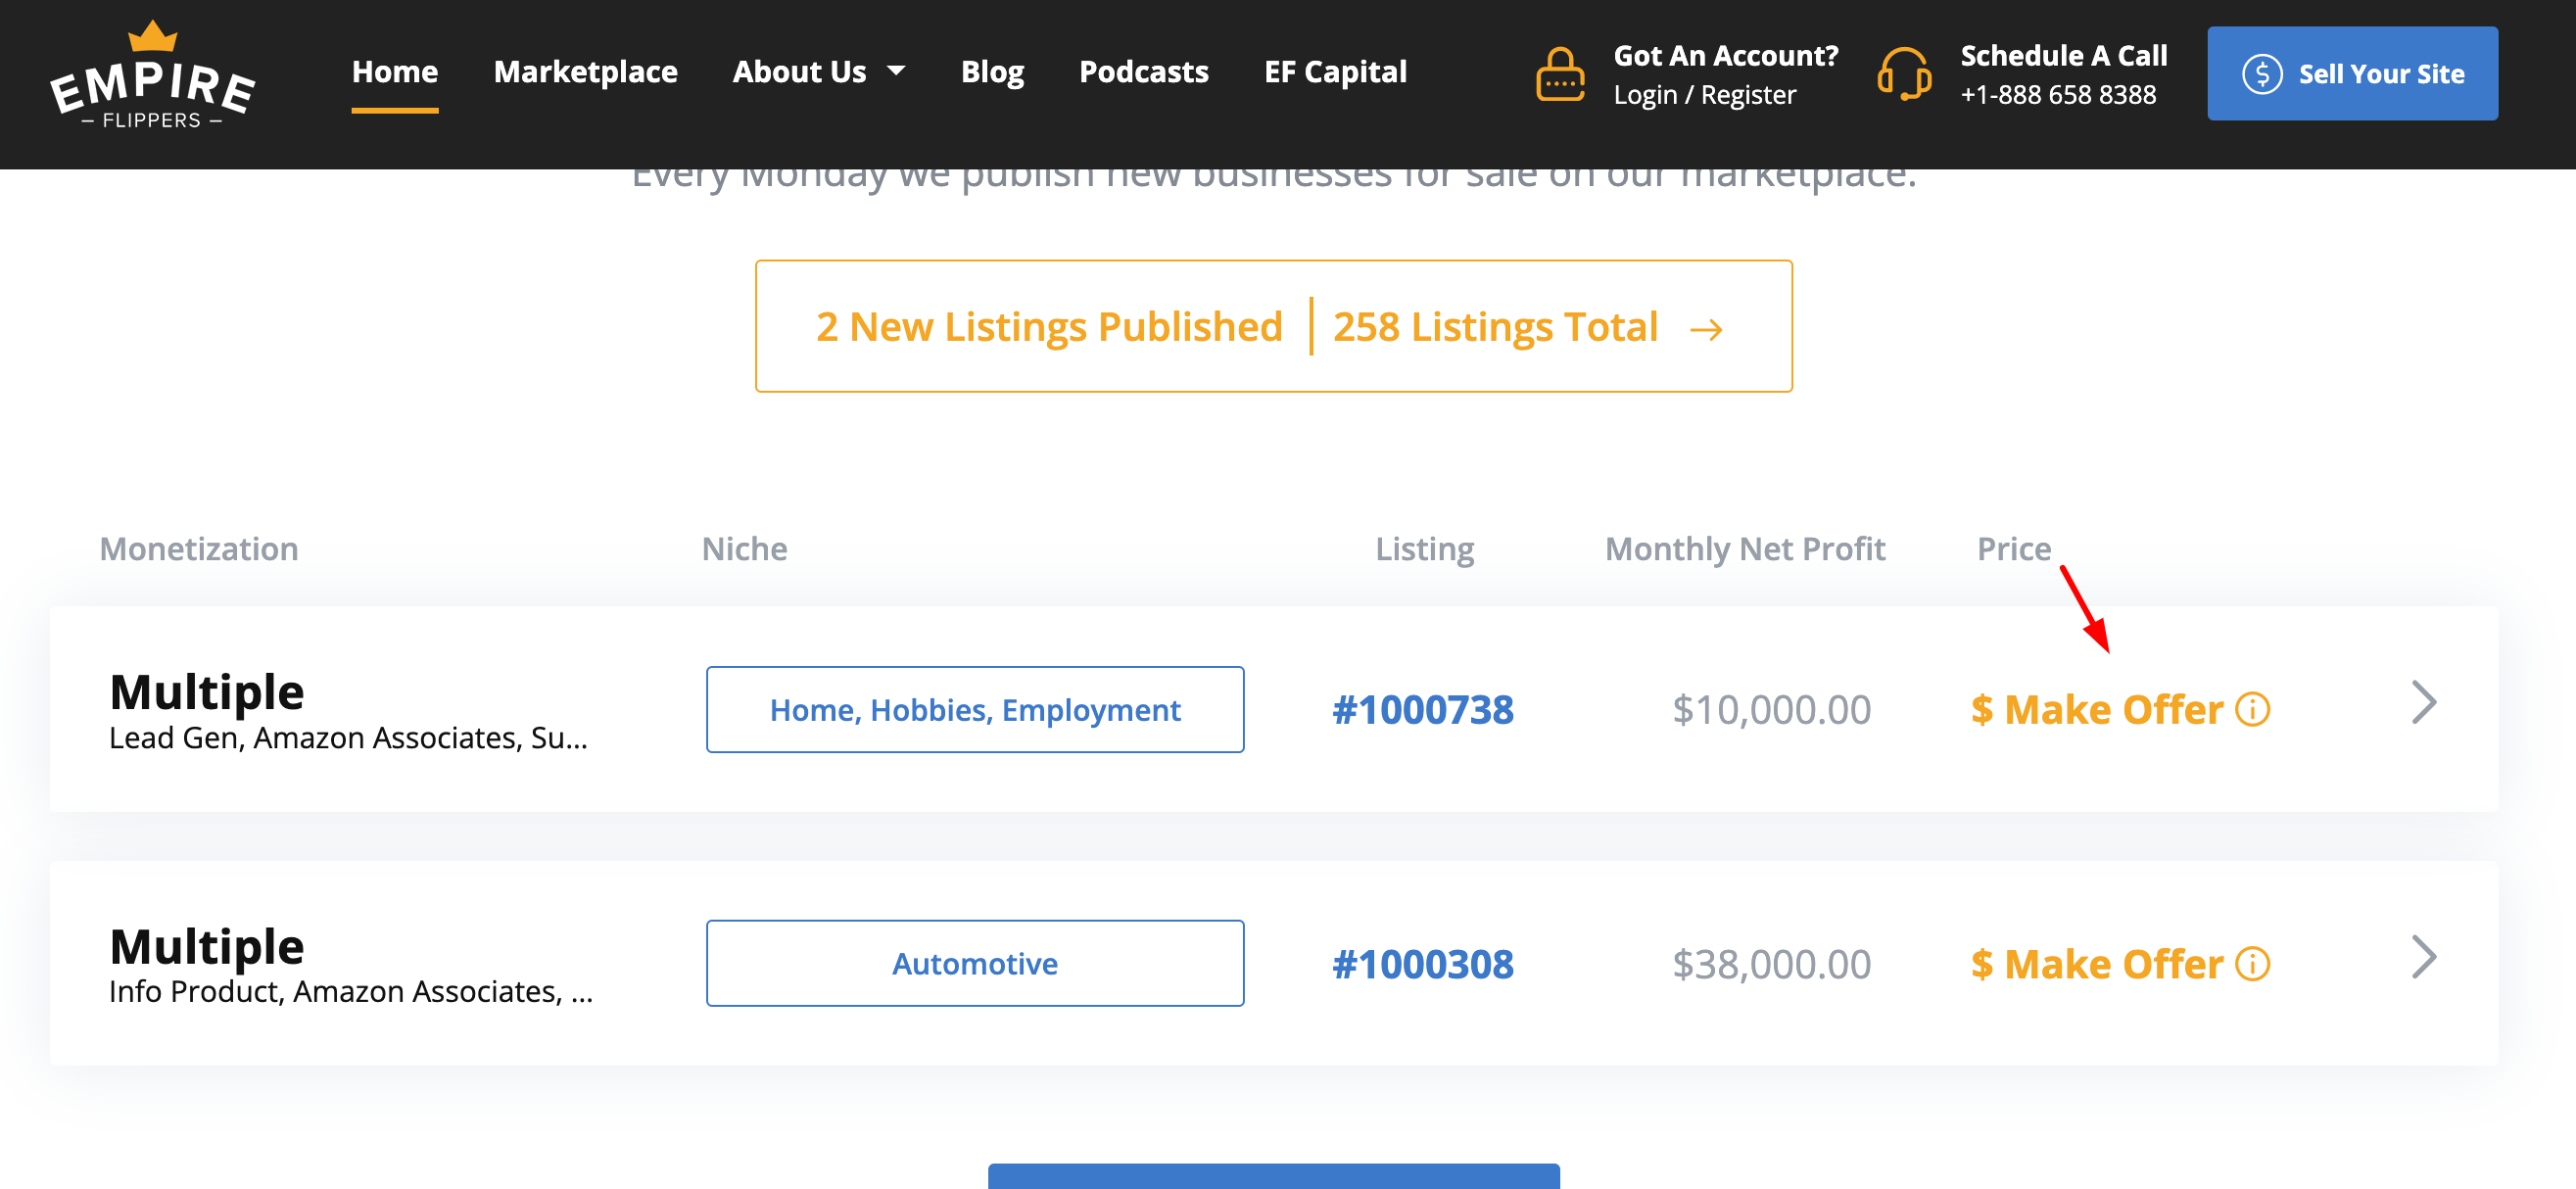Viewport: 2576px width, 1189px height.
Task: Click the Niche column header
Action: (x=744, y=549)
